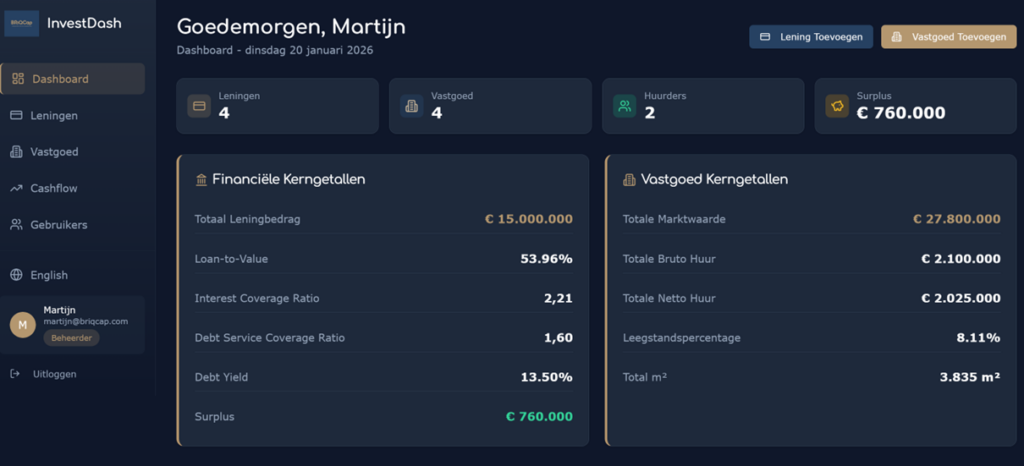The height and width of the screenshot is (466, 1024).
Task: Click the InvestDash logo thumbnail
Action: point(21,23)
